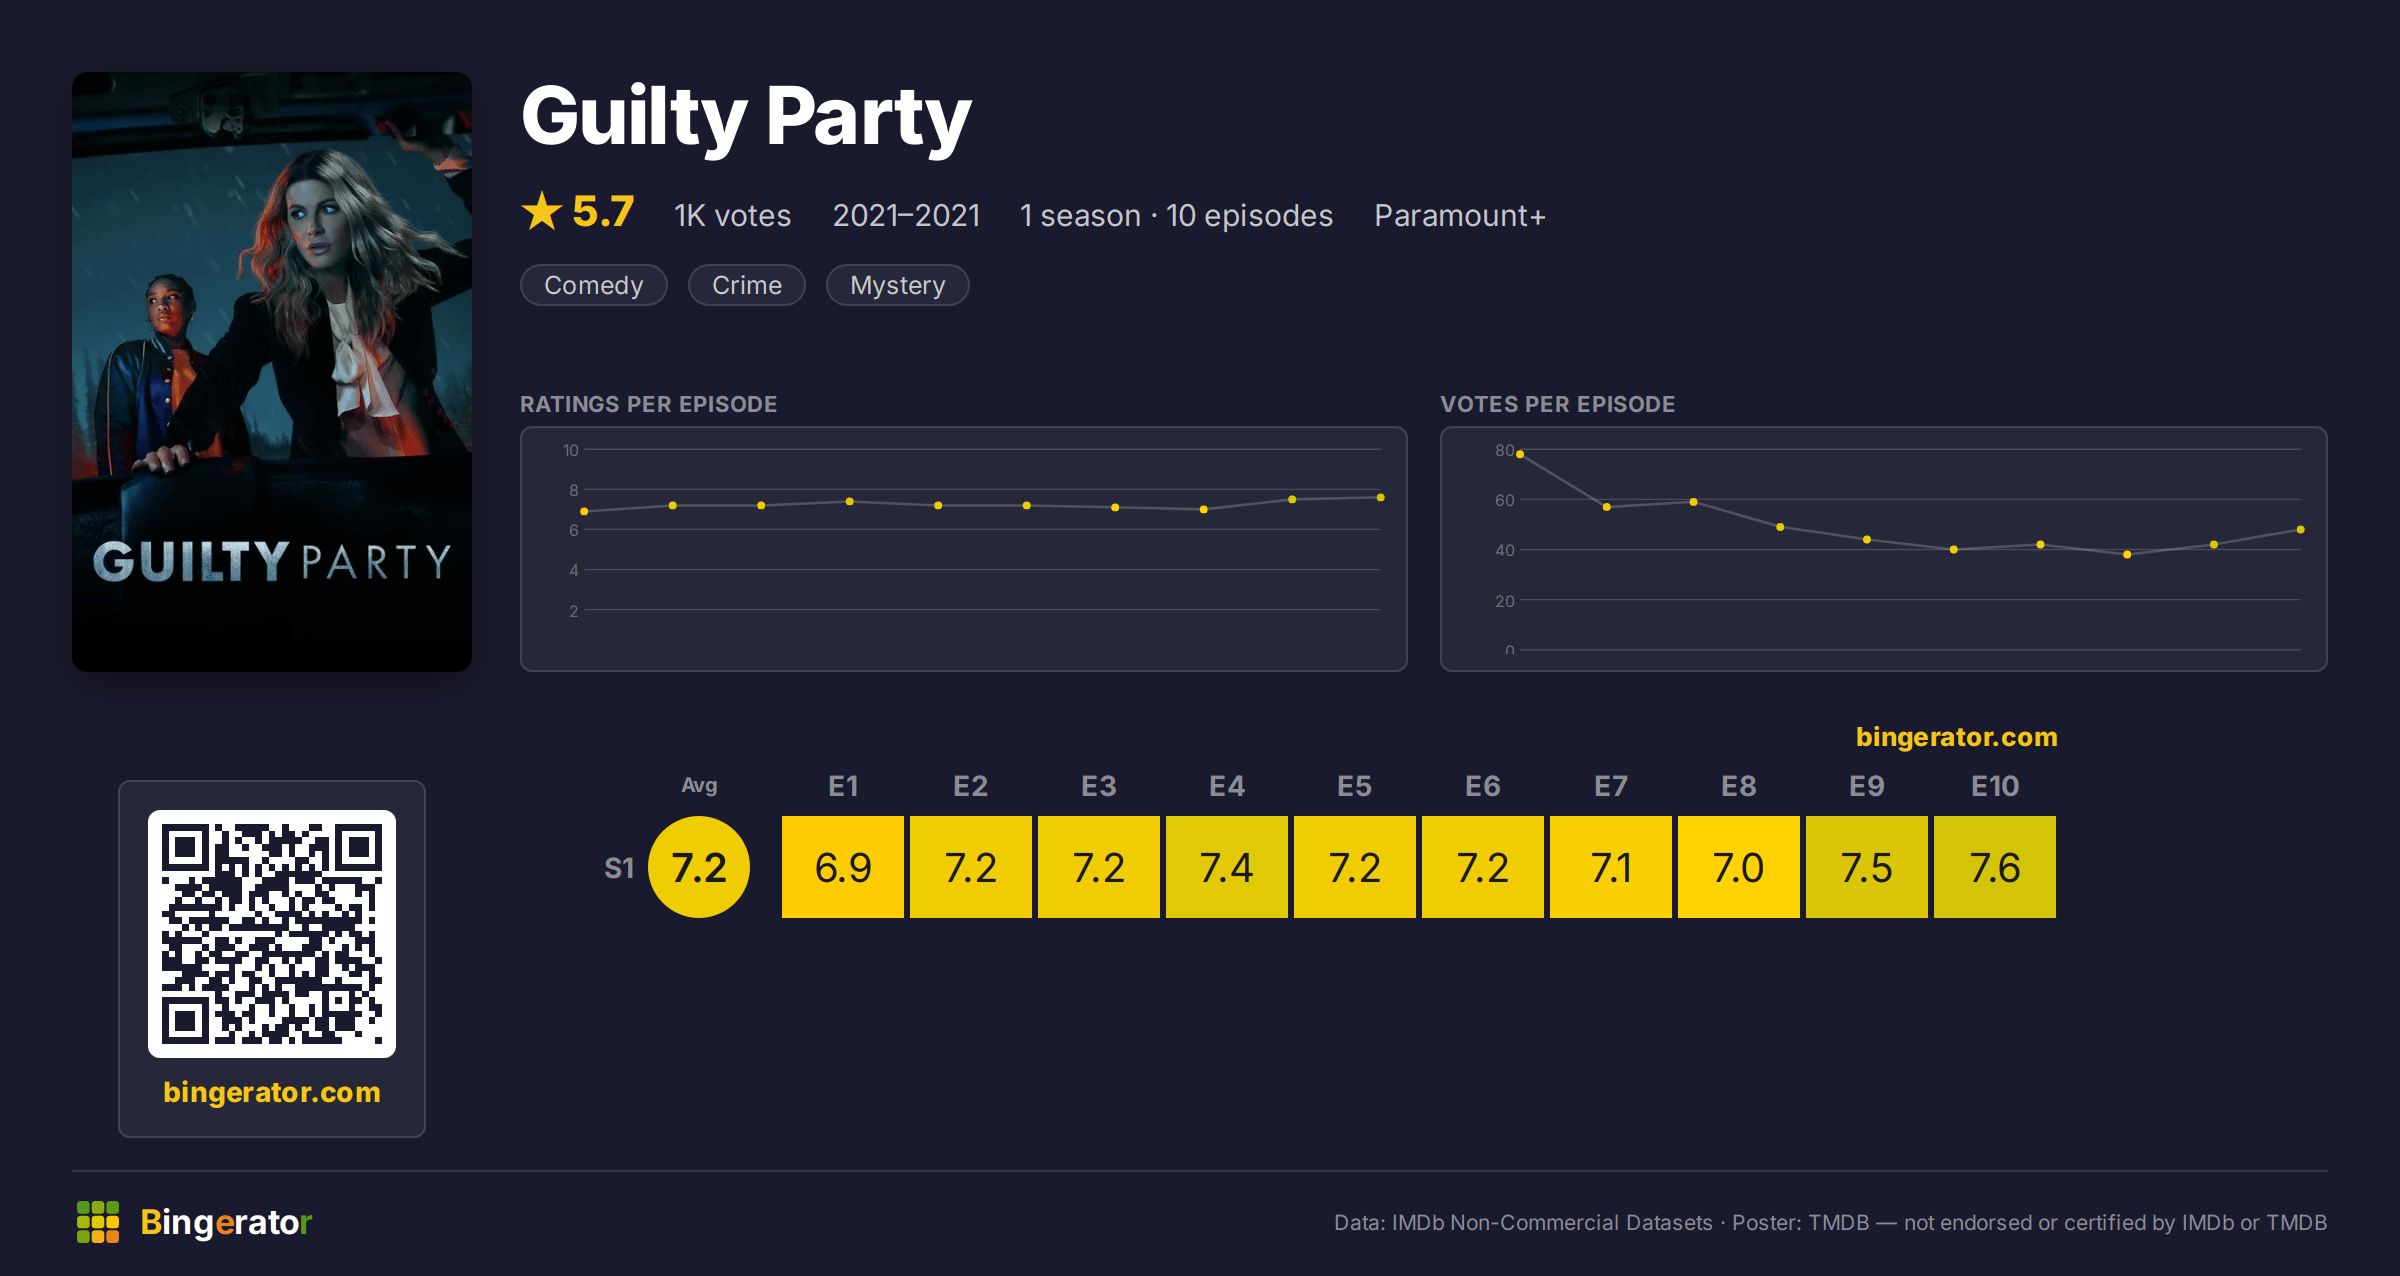The width and height of the screenshot is (2400, 1276).
Task: Select the Crime genre tag
Action: click(x=747, y=285)
